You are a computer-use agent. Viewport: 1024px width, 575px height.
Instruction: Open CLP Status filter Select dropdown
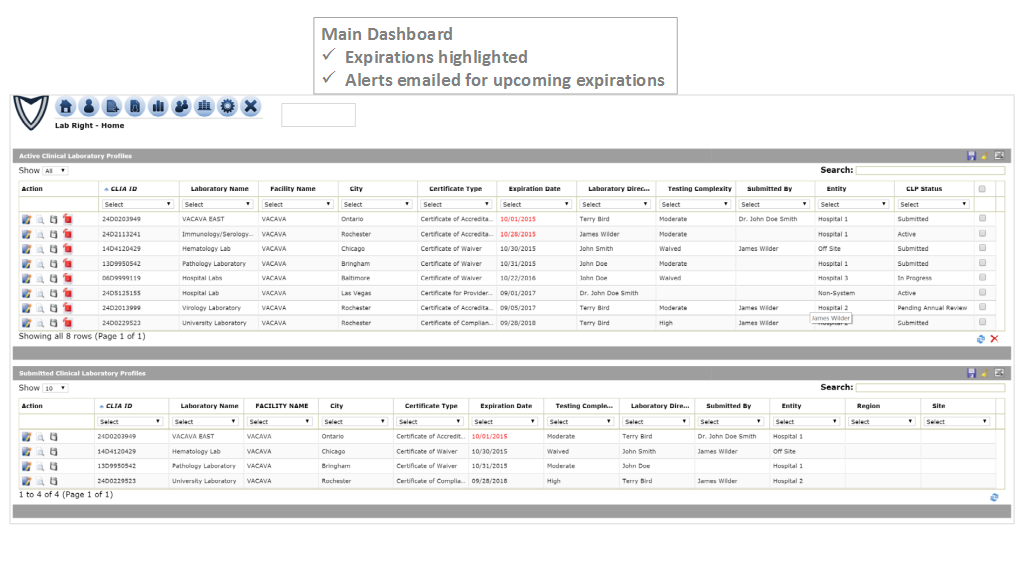click(x=933, y=205)
